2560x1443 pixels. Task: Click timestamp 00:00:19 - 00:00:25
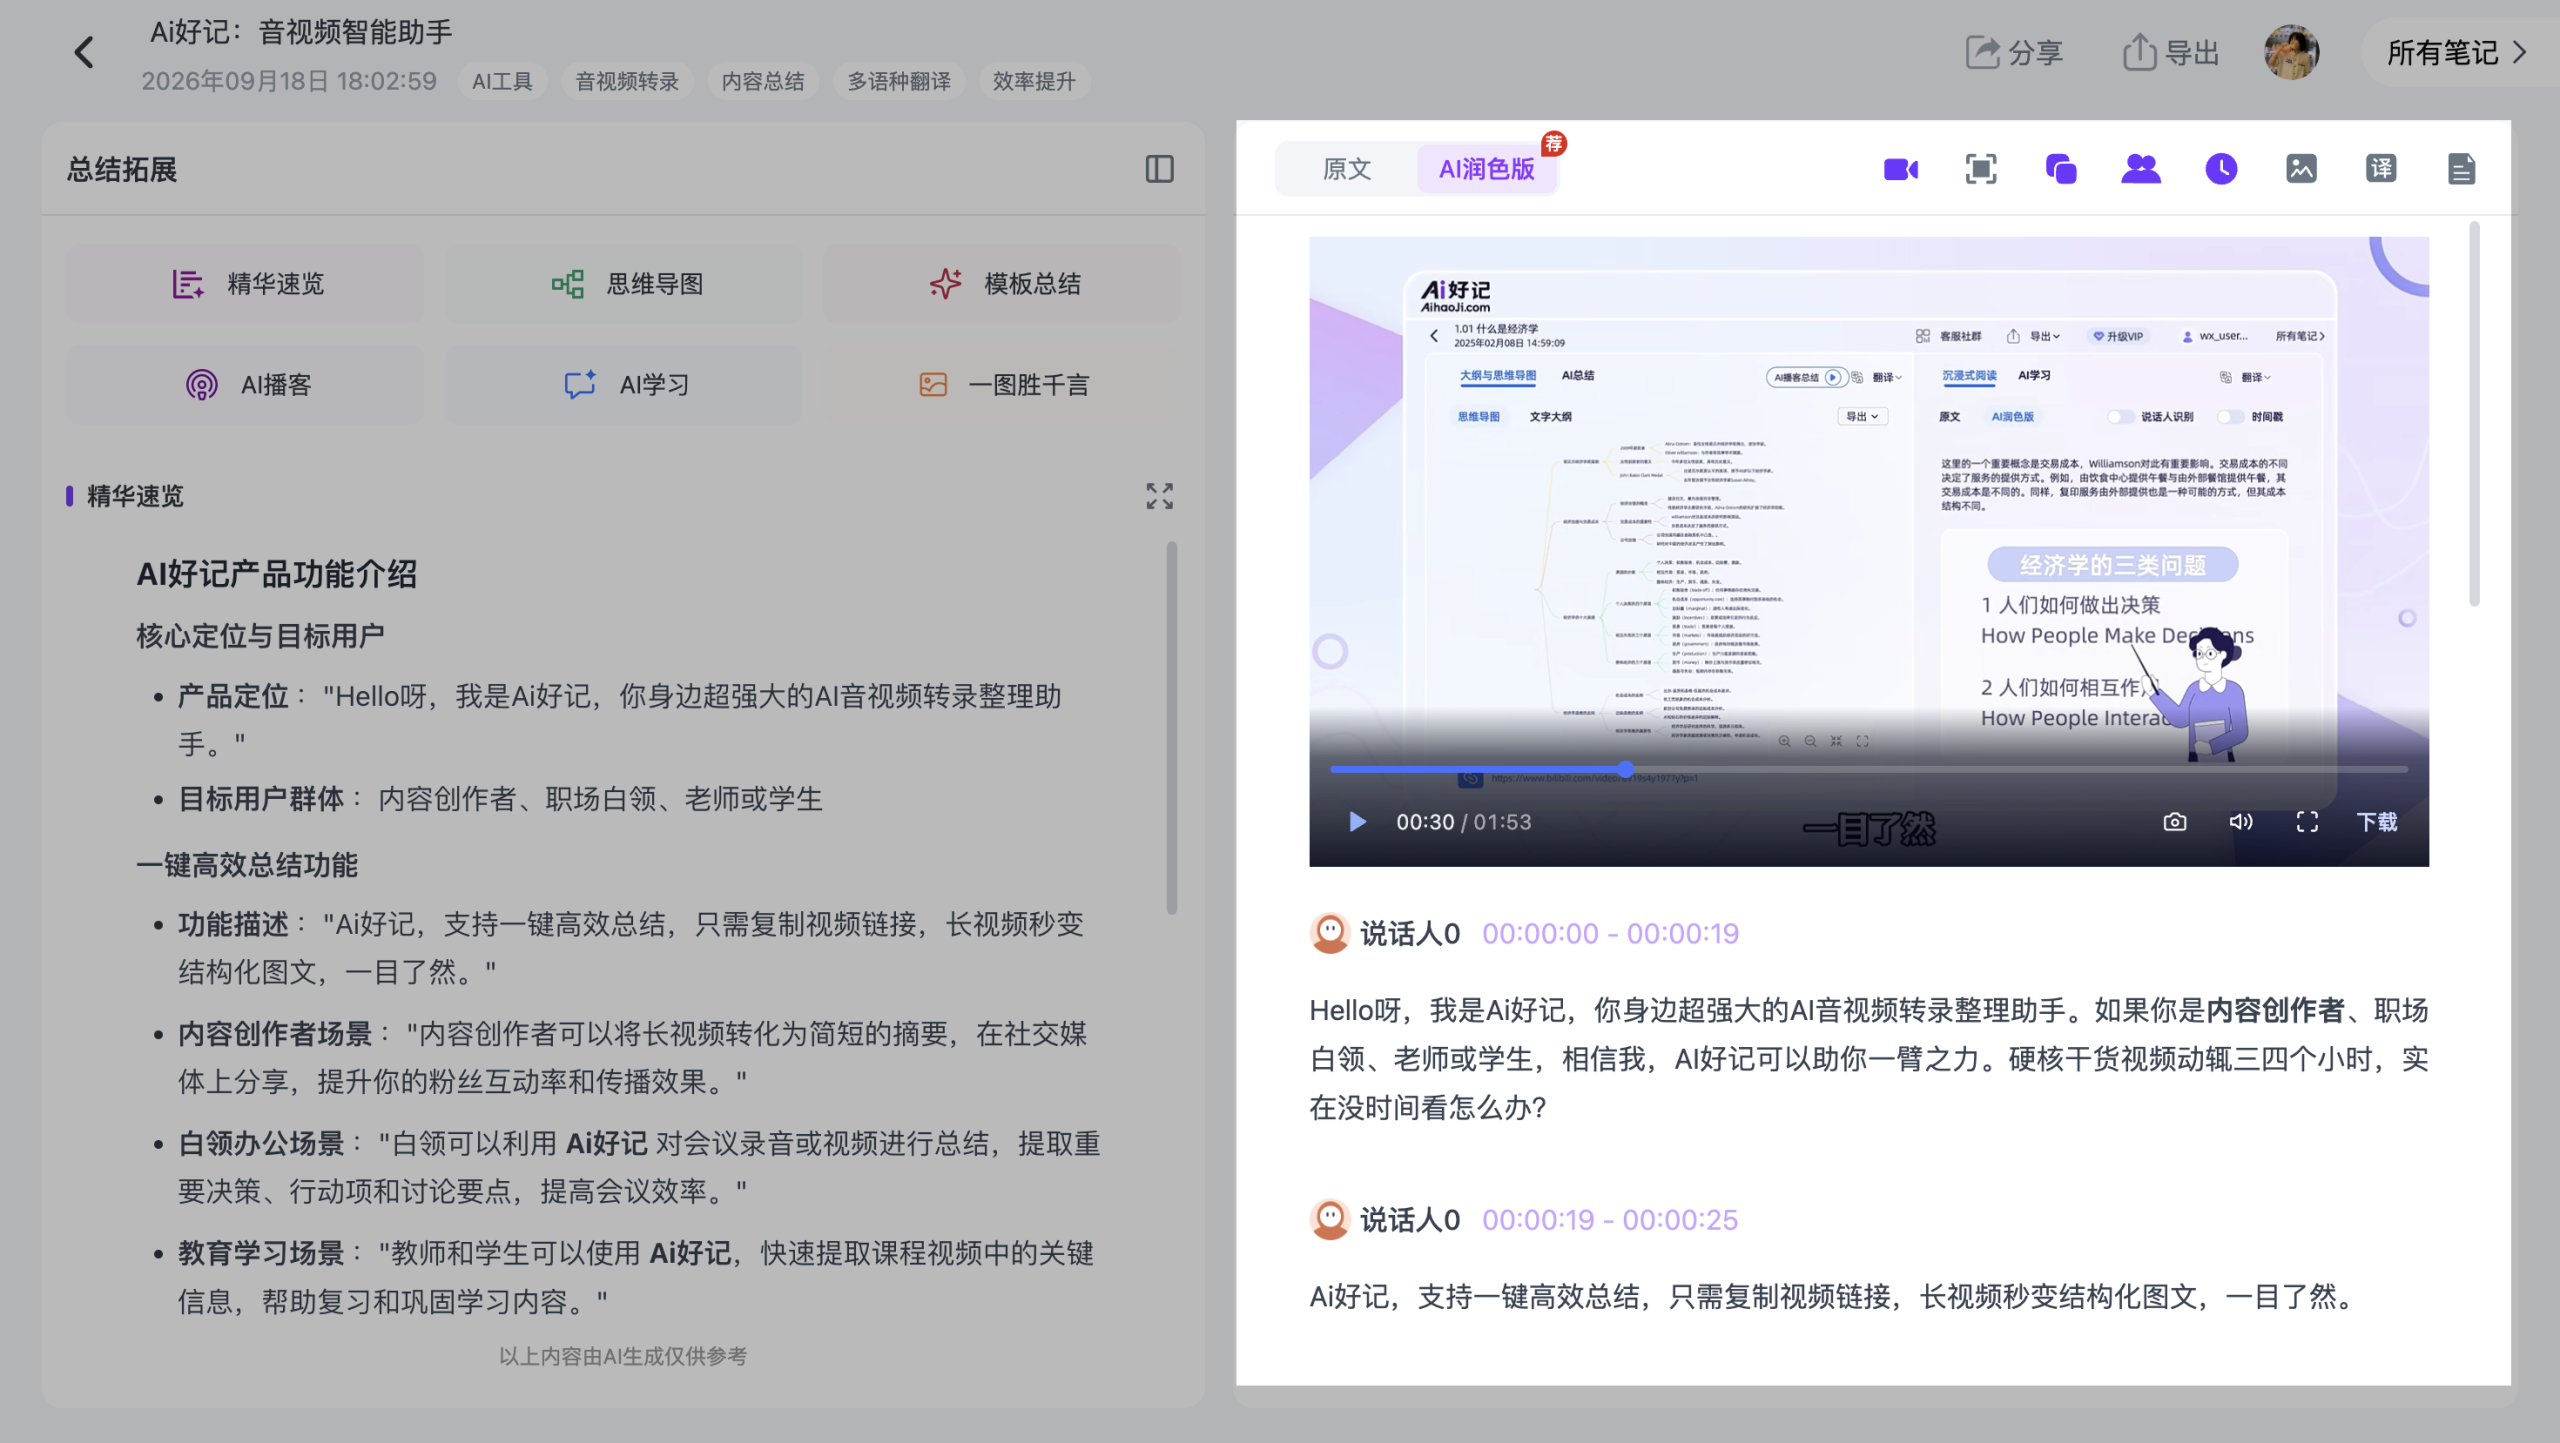pyautogui.click(x=1610, y=1219)
